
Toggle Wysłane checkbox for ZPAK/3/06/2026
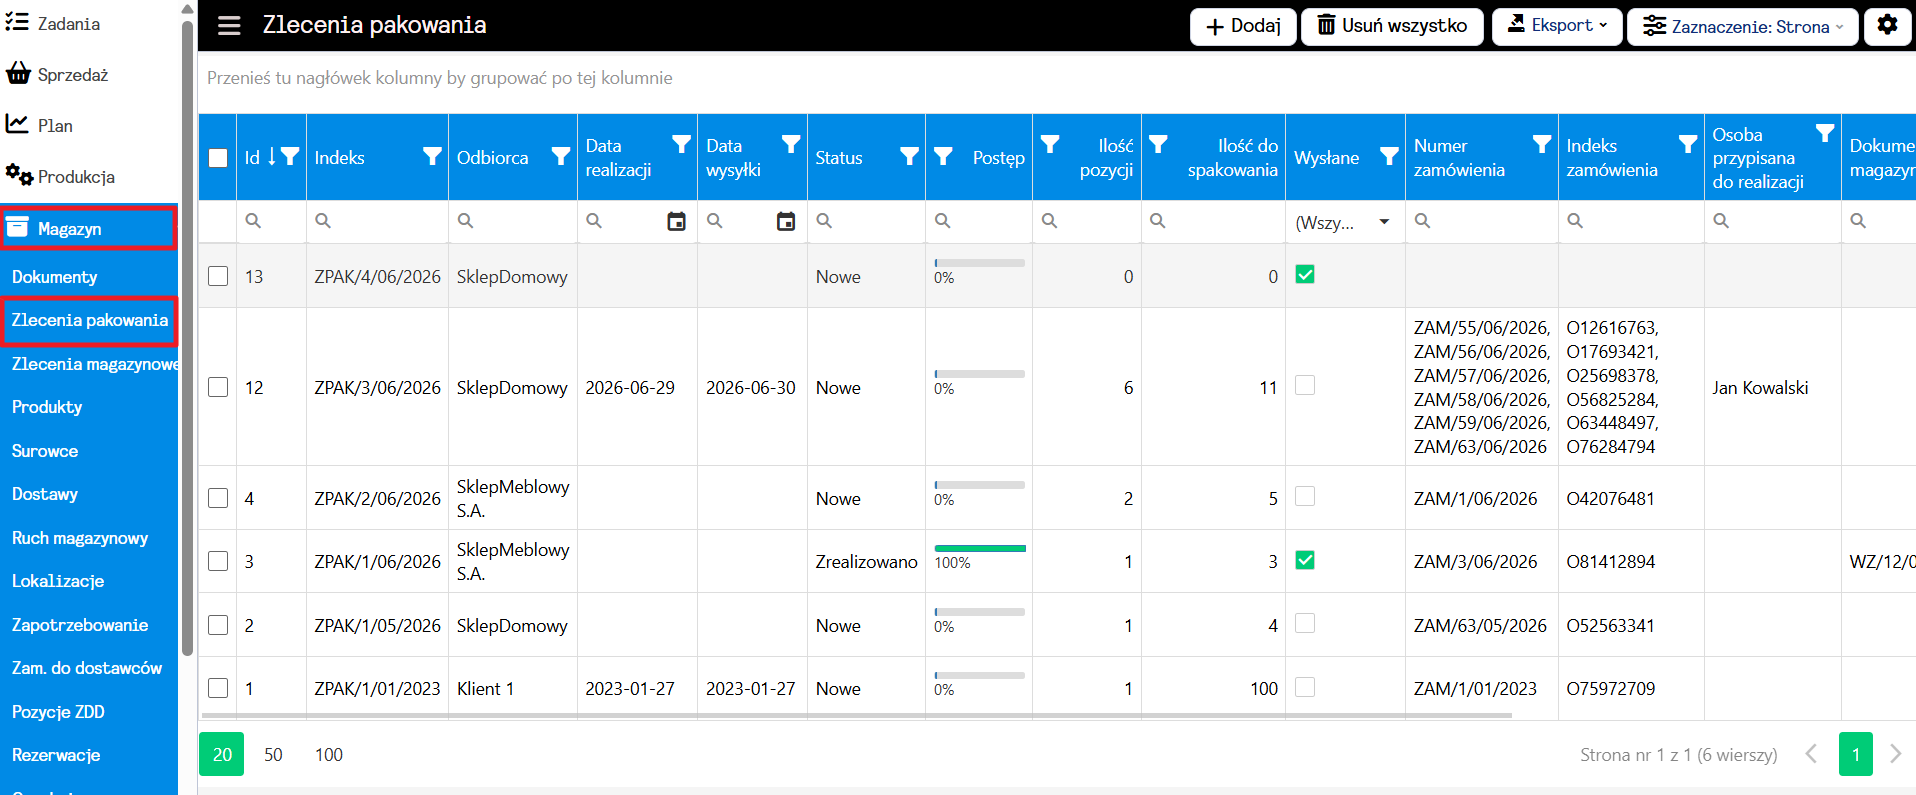tap(1305, 385)
